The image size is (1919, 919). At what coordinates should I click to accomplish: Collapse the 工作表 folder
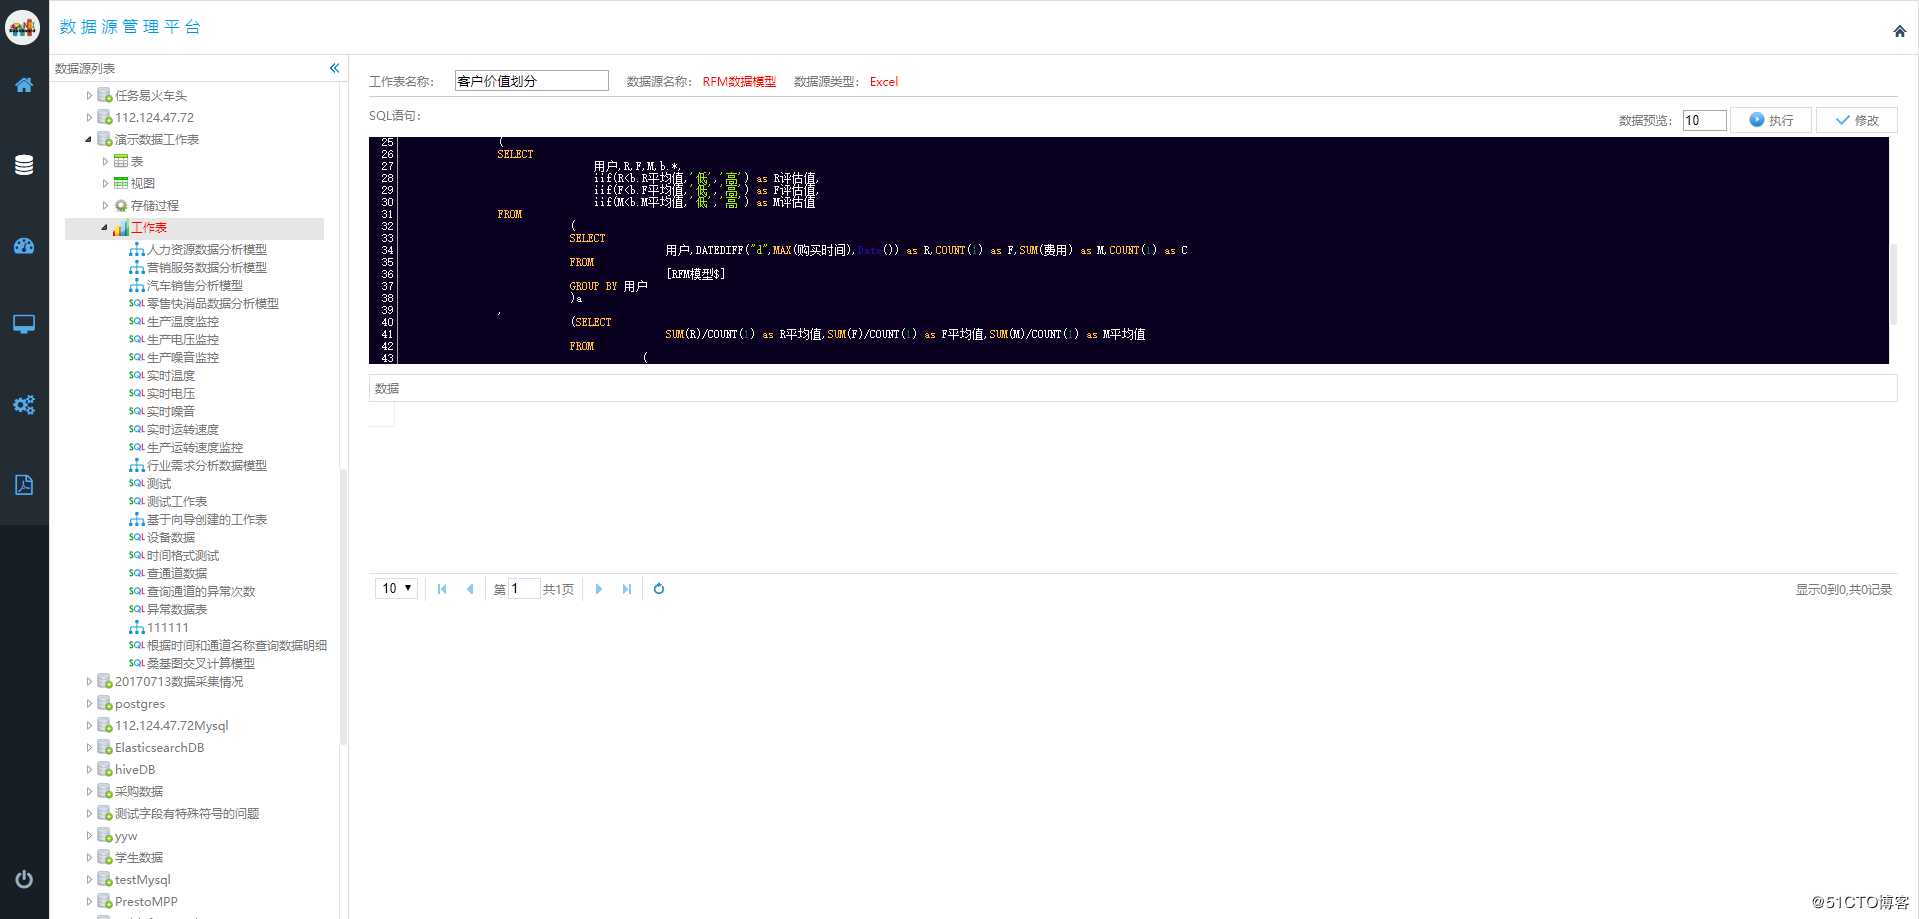pos(105,228)
